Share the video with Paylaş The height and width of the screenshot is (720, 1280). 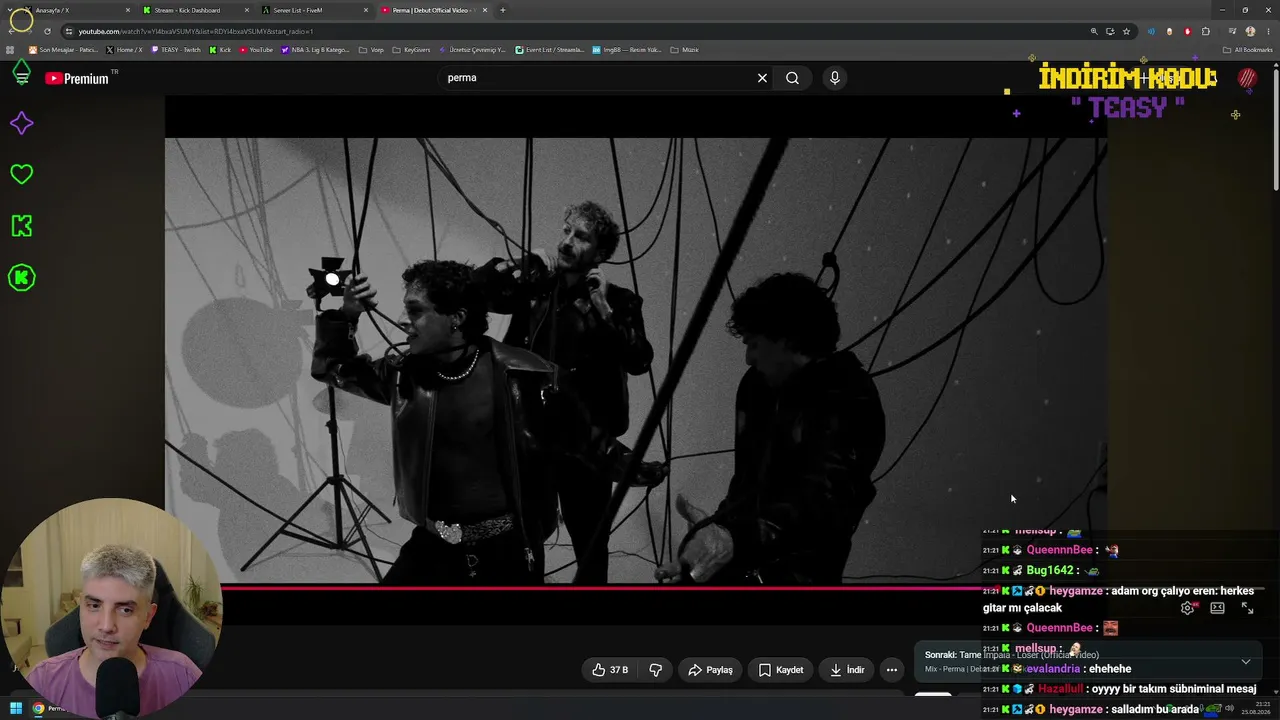tap(711, 670)
